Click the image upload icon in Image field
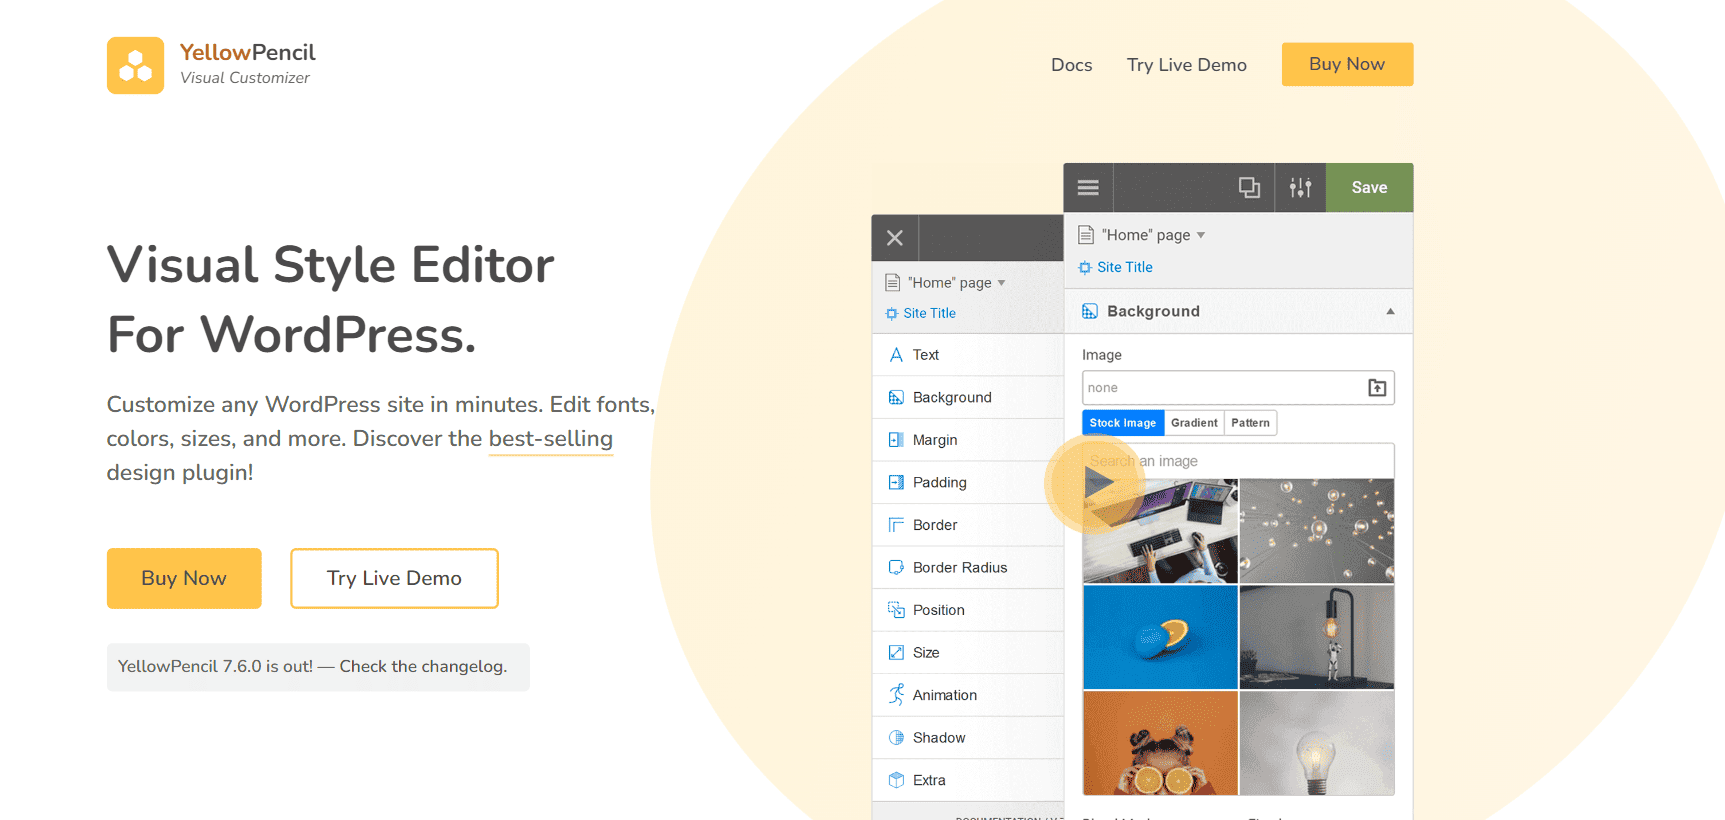1725x820 pixels. tap(1377, 388)
